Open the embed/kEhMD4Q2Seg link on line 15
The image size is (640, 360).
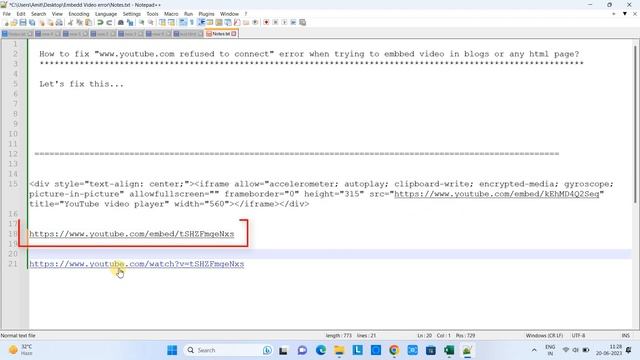pyautogui.click(x=496, y=194)
